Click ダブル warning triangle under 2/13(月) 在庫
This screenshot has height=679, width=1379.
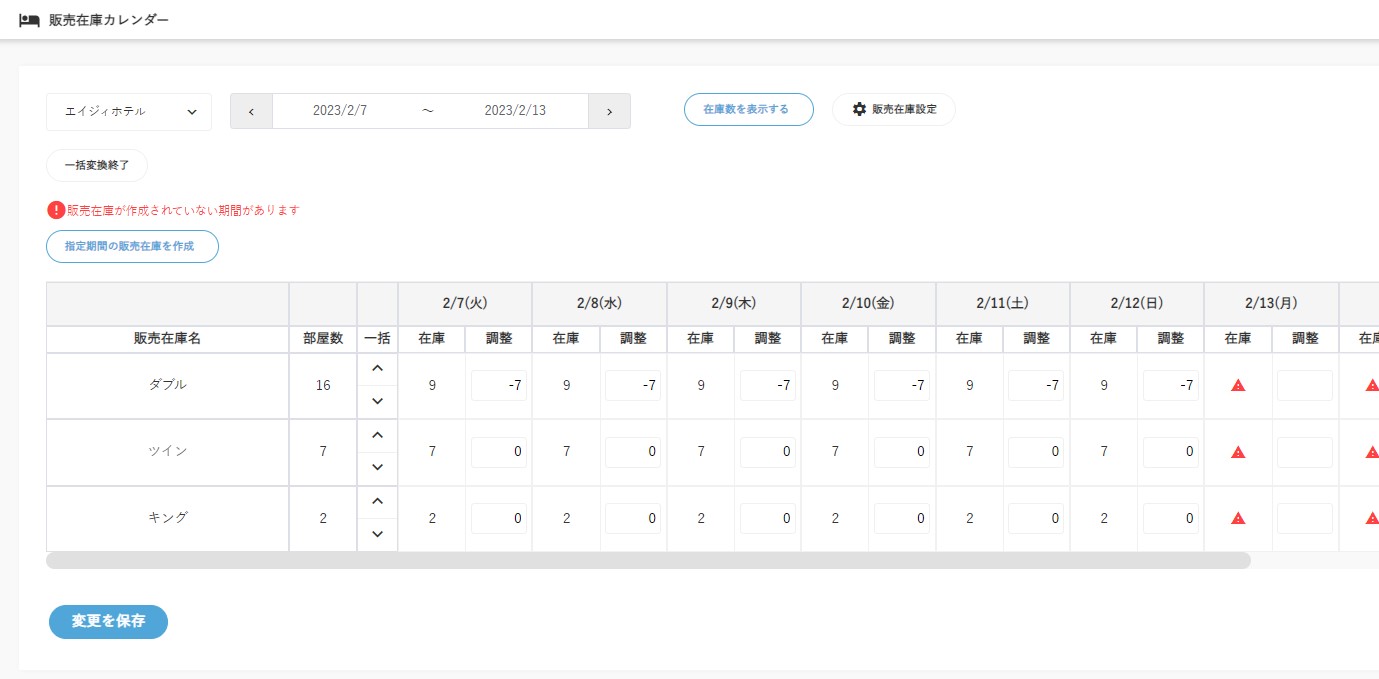click(x=1238, y=385)
